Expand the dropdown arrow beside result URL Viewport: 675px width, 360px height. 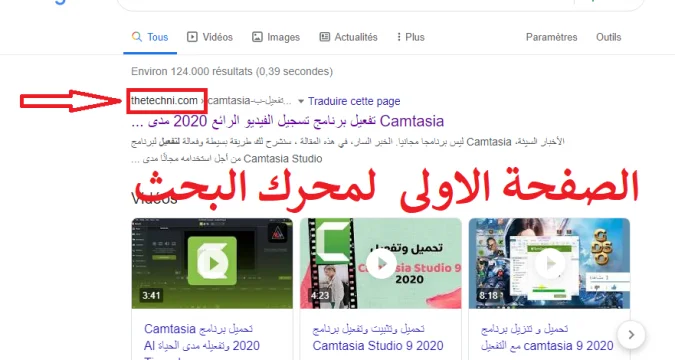(x=301, y=102)
